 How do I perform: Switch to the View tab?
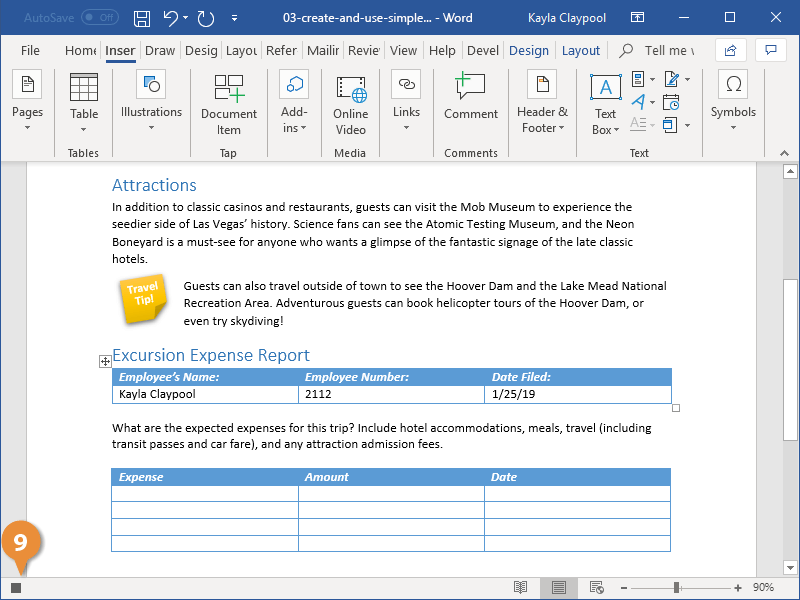click(x=403, y=51)
